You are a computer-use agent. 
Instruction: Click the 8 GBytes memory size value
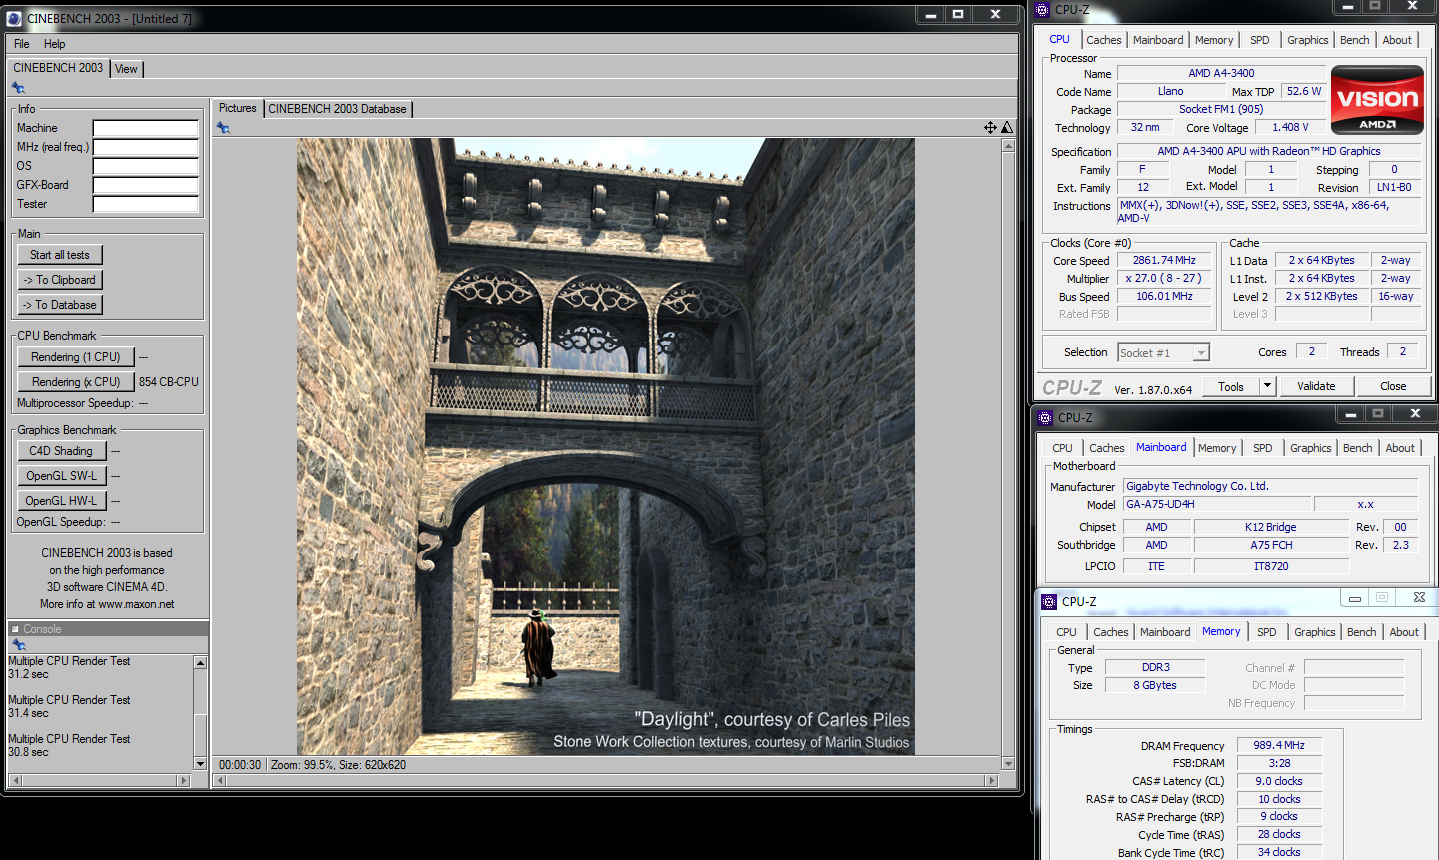(1155, 685)
